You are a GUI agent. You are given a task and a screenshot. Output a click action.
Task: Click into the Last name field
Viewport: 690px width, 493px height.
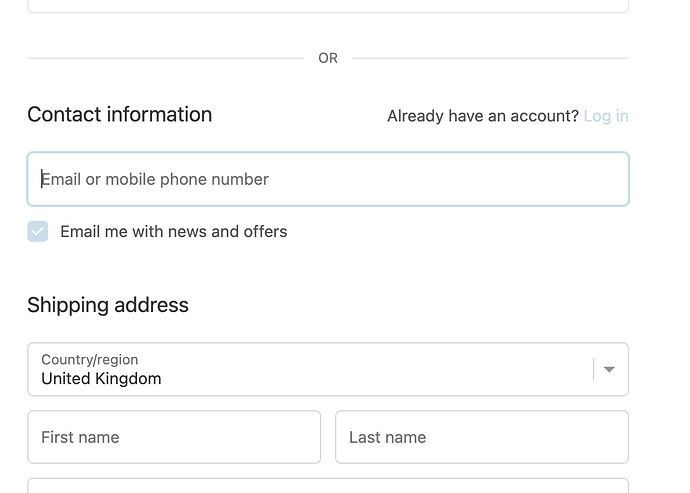(x=481, y=437)
